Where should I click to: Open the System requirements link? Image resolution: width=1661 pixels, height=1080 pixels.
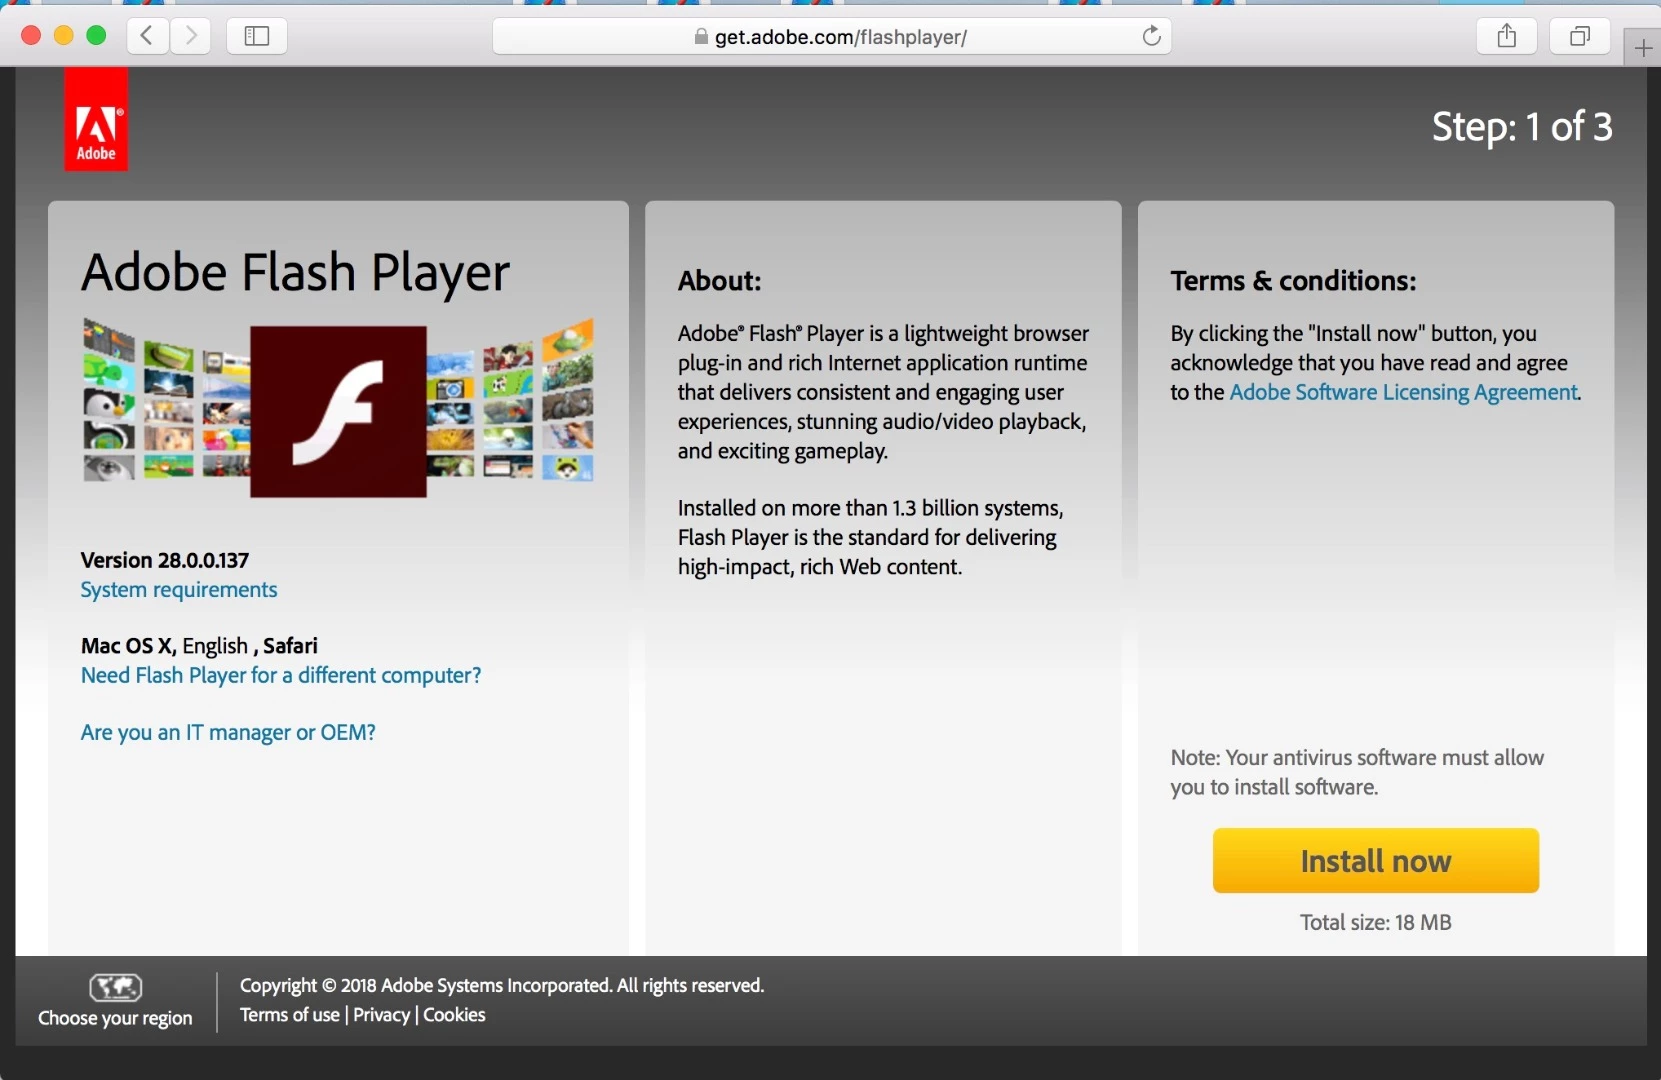(x=179, y=590)
